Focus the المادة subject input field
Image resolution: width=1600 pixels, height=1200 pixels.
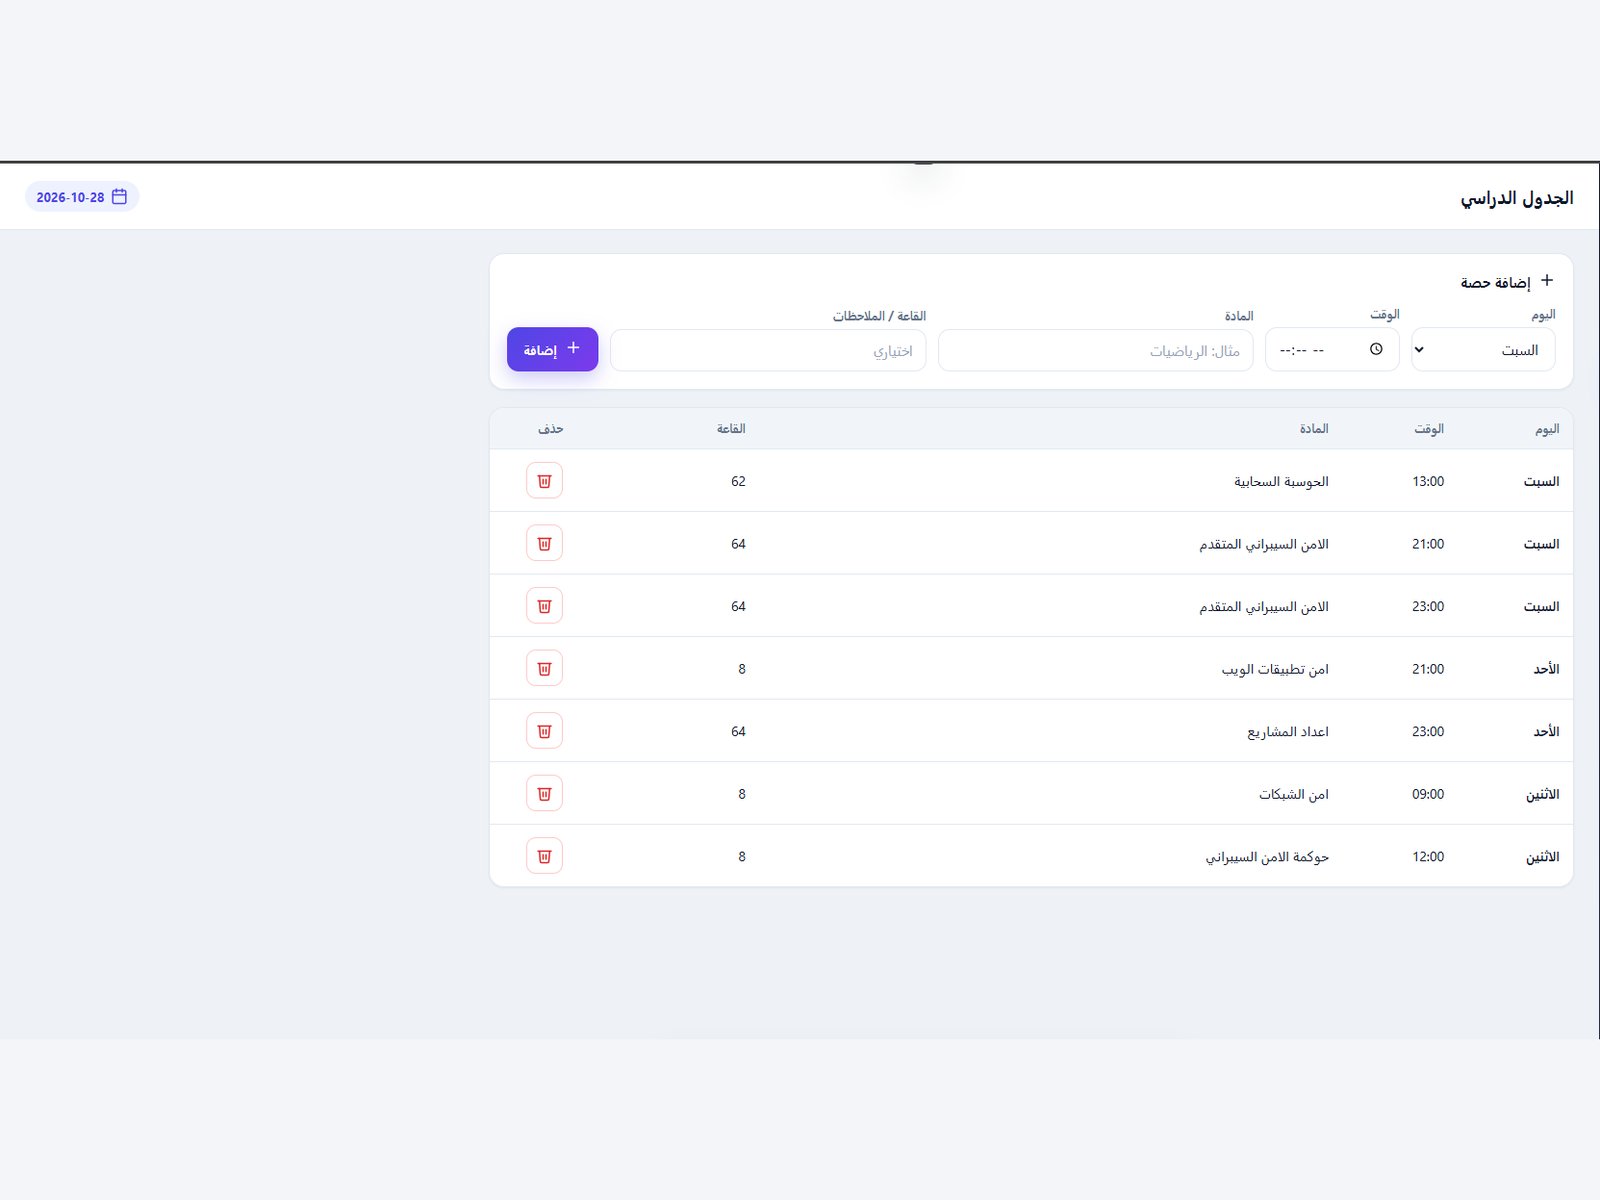pos(1095,351)
